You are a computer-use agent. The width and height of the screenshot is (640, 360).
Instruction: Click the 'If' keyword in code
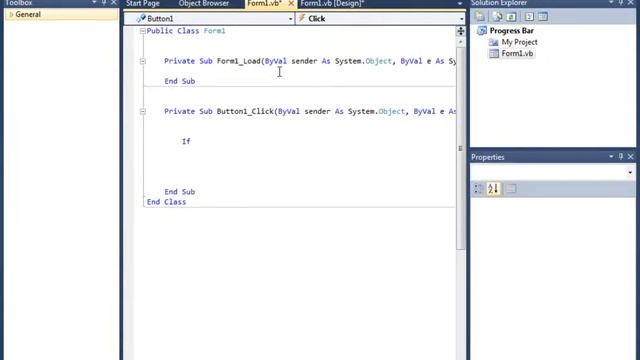pos(186,141)
